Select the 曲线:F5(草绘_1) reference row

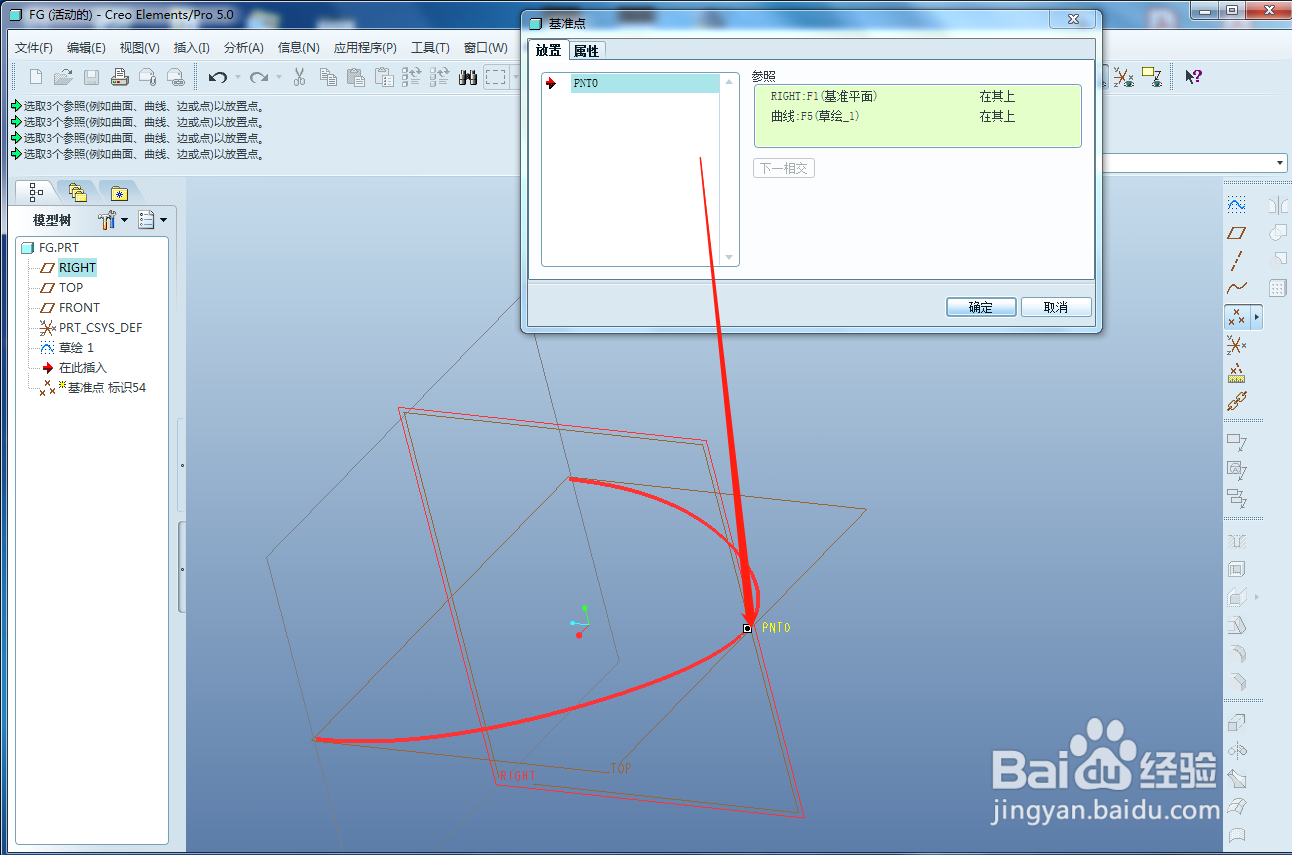point(917,116)
